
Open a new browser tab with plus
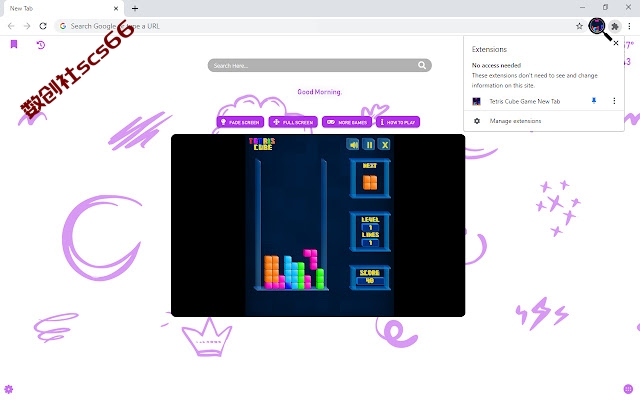135,8
